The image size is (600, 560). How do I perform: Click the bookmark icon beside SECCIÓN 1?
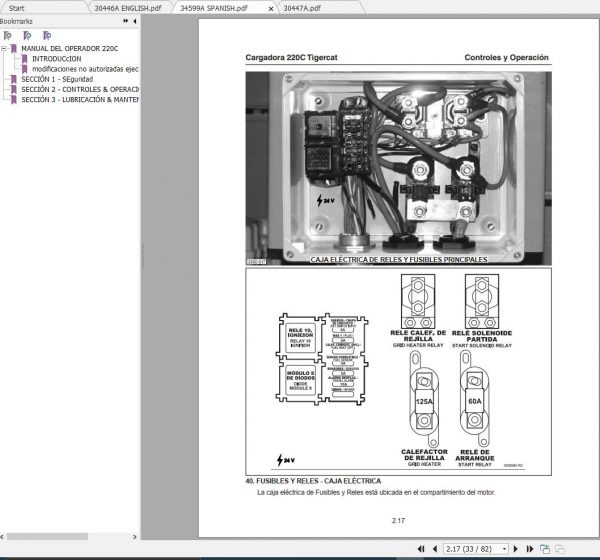point(14,79)
